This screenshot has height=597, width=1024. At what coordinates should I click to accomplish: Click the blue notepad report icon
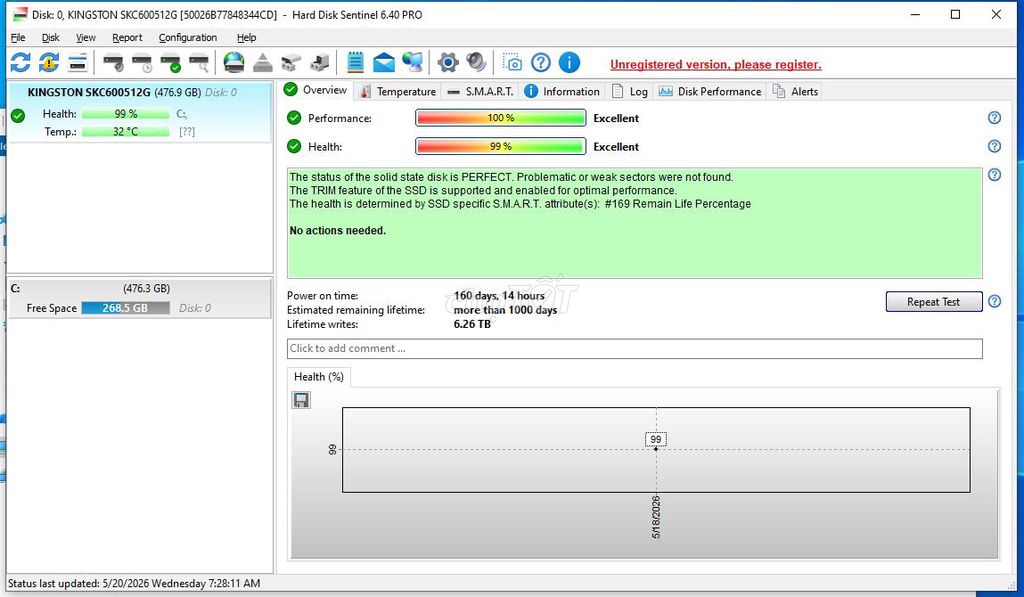click(355, 63)
